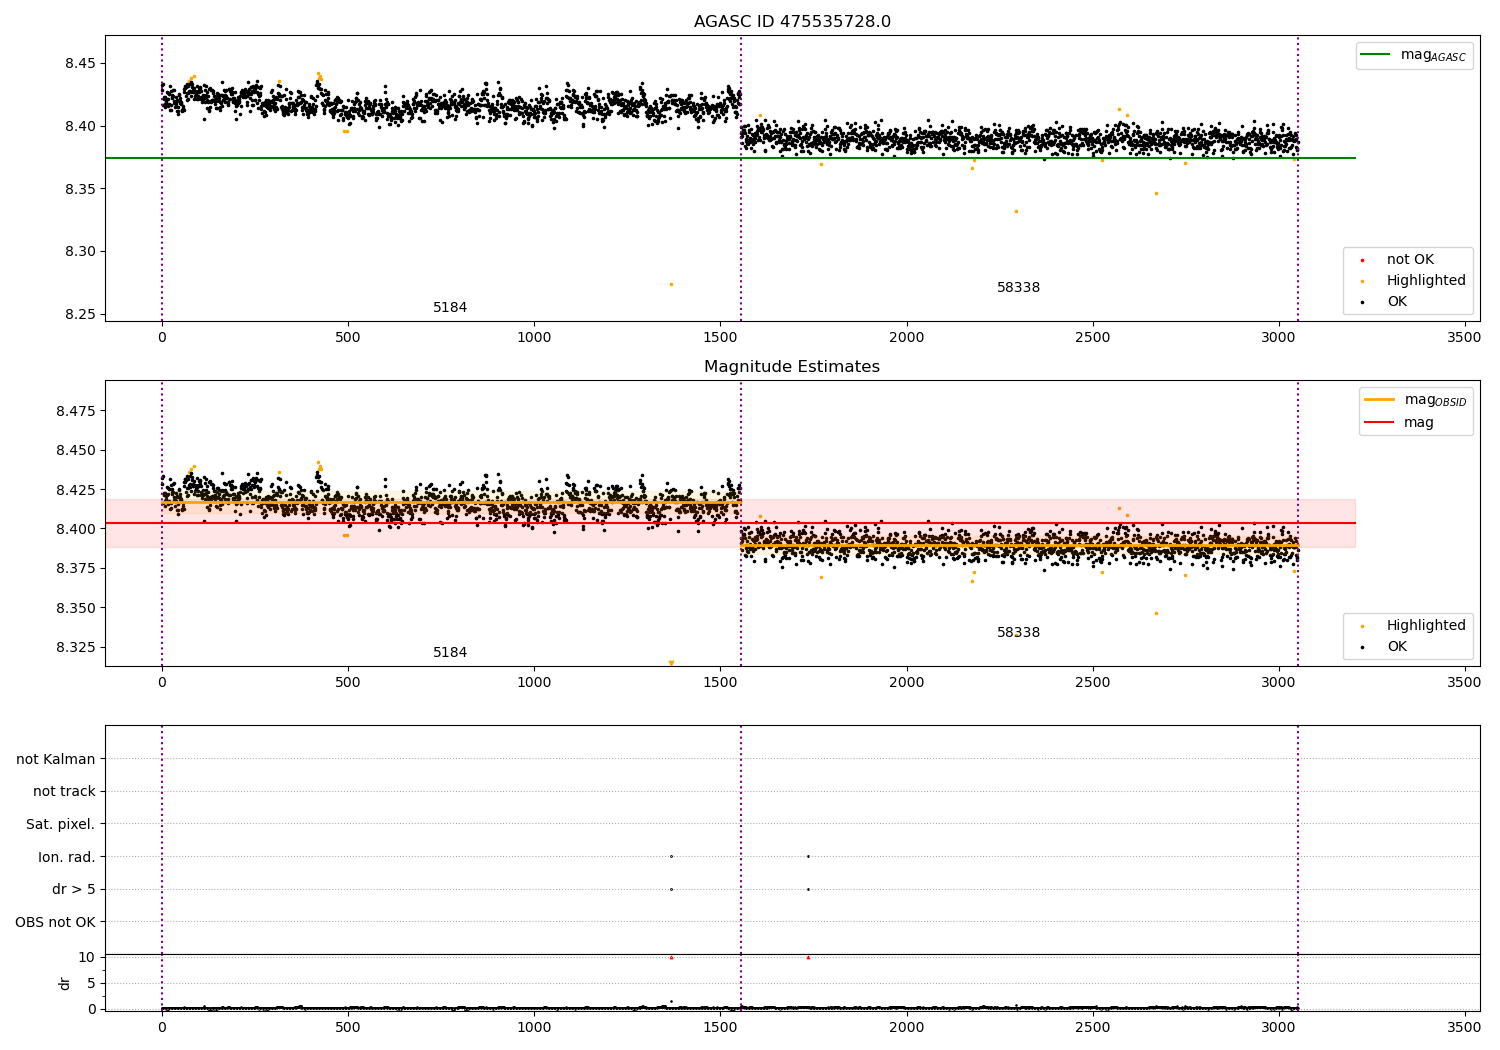Click the "8.40" y-axis tick in top plot
1500x1050 pixels.
tap(80, 127)
